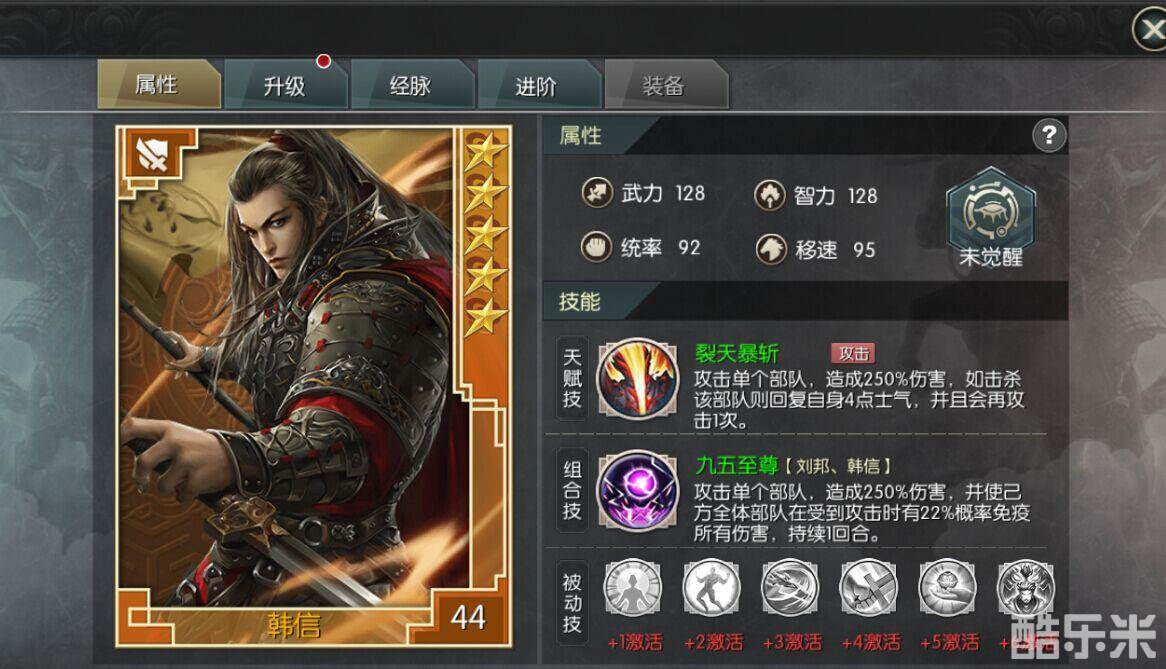This screenshot has width=1166, height=669.
Task: Click the 智力 flame attribute icon
Action: 770,195
